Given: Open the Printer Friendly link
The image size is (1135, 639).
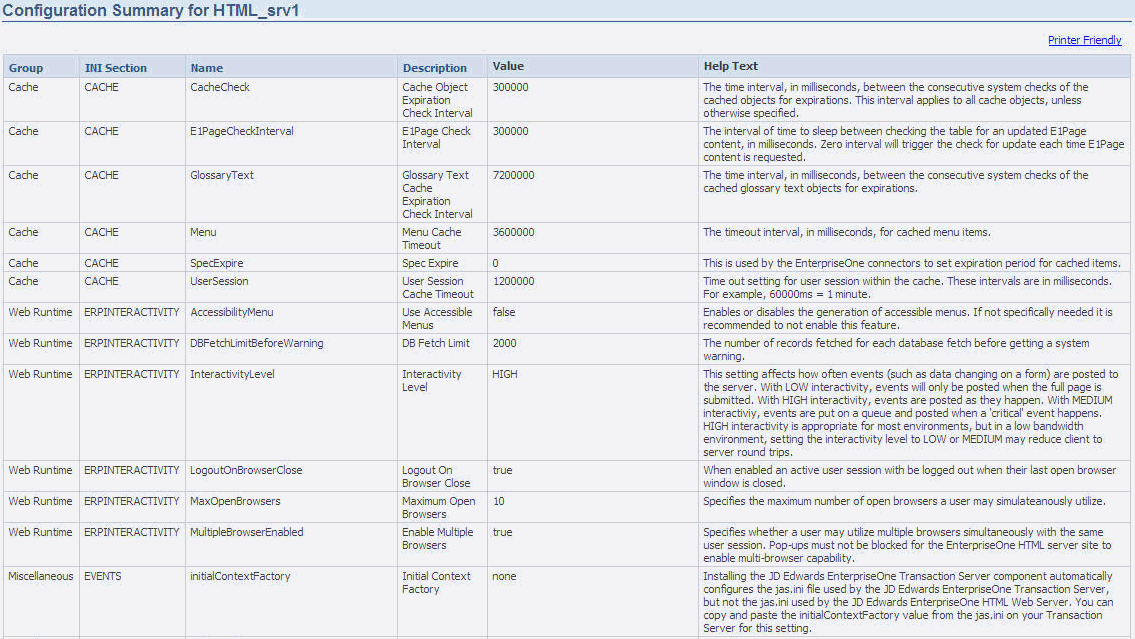Looking at the screenshot, I should point(1084,40).
